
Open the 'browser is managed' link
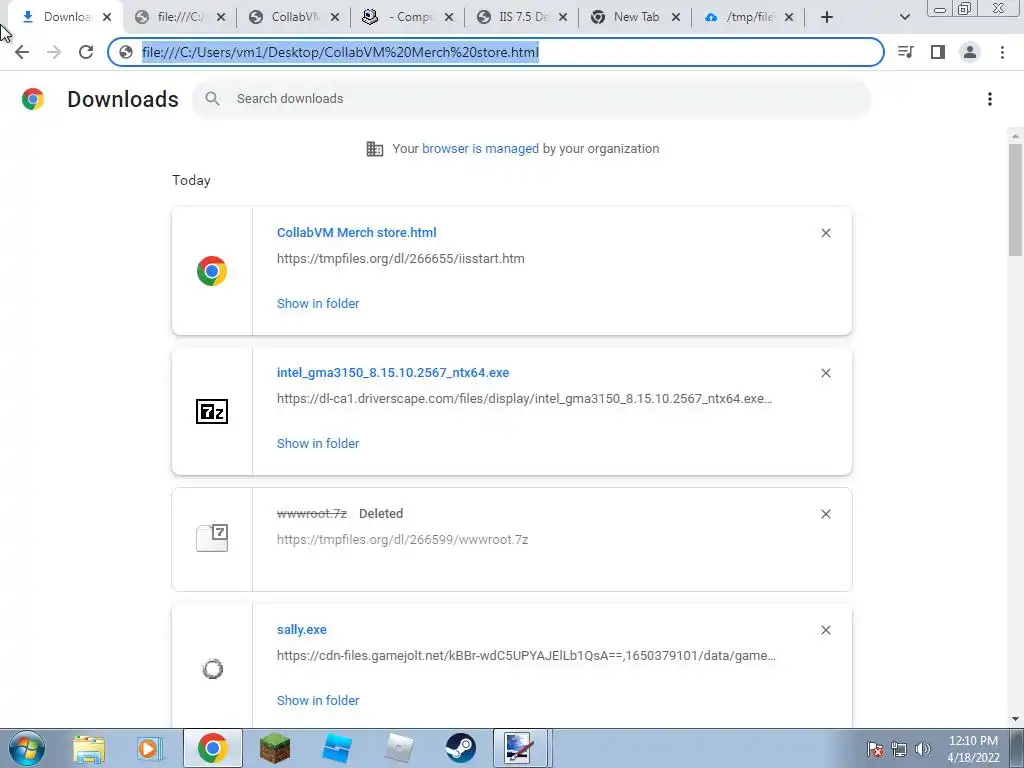pos(480,149)
